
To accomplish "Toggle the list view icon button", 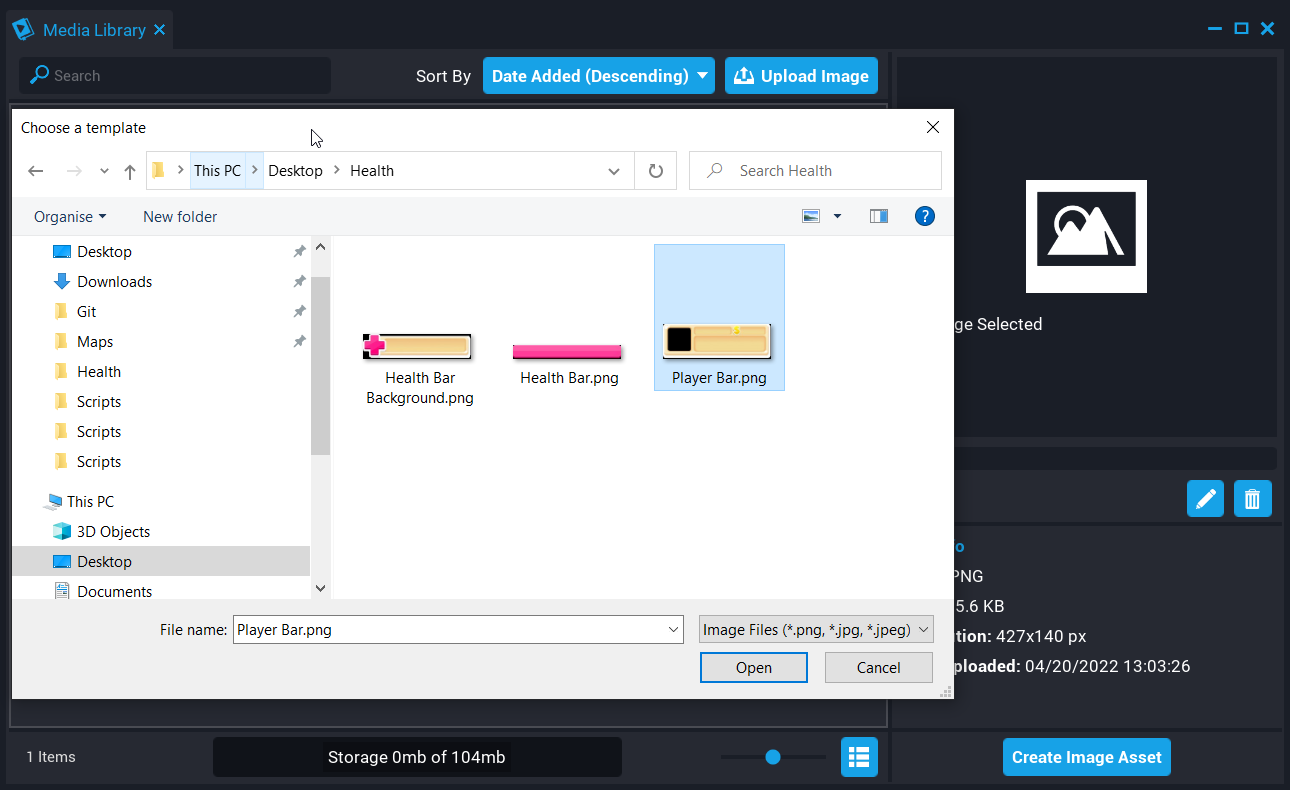I will 859,757.
